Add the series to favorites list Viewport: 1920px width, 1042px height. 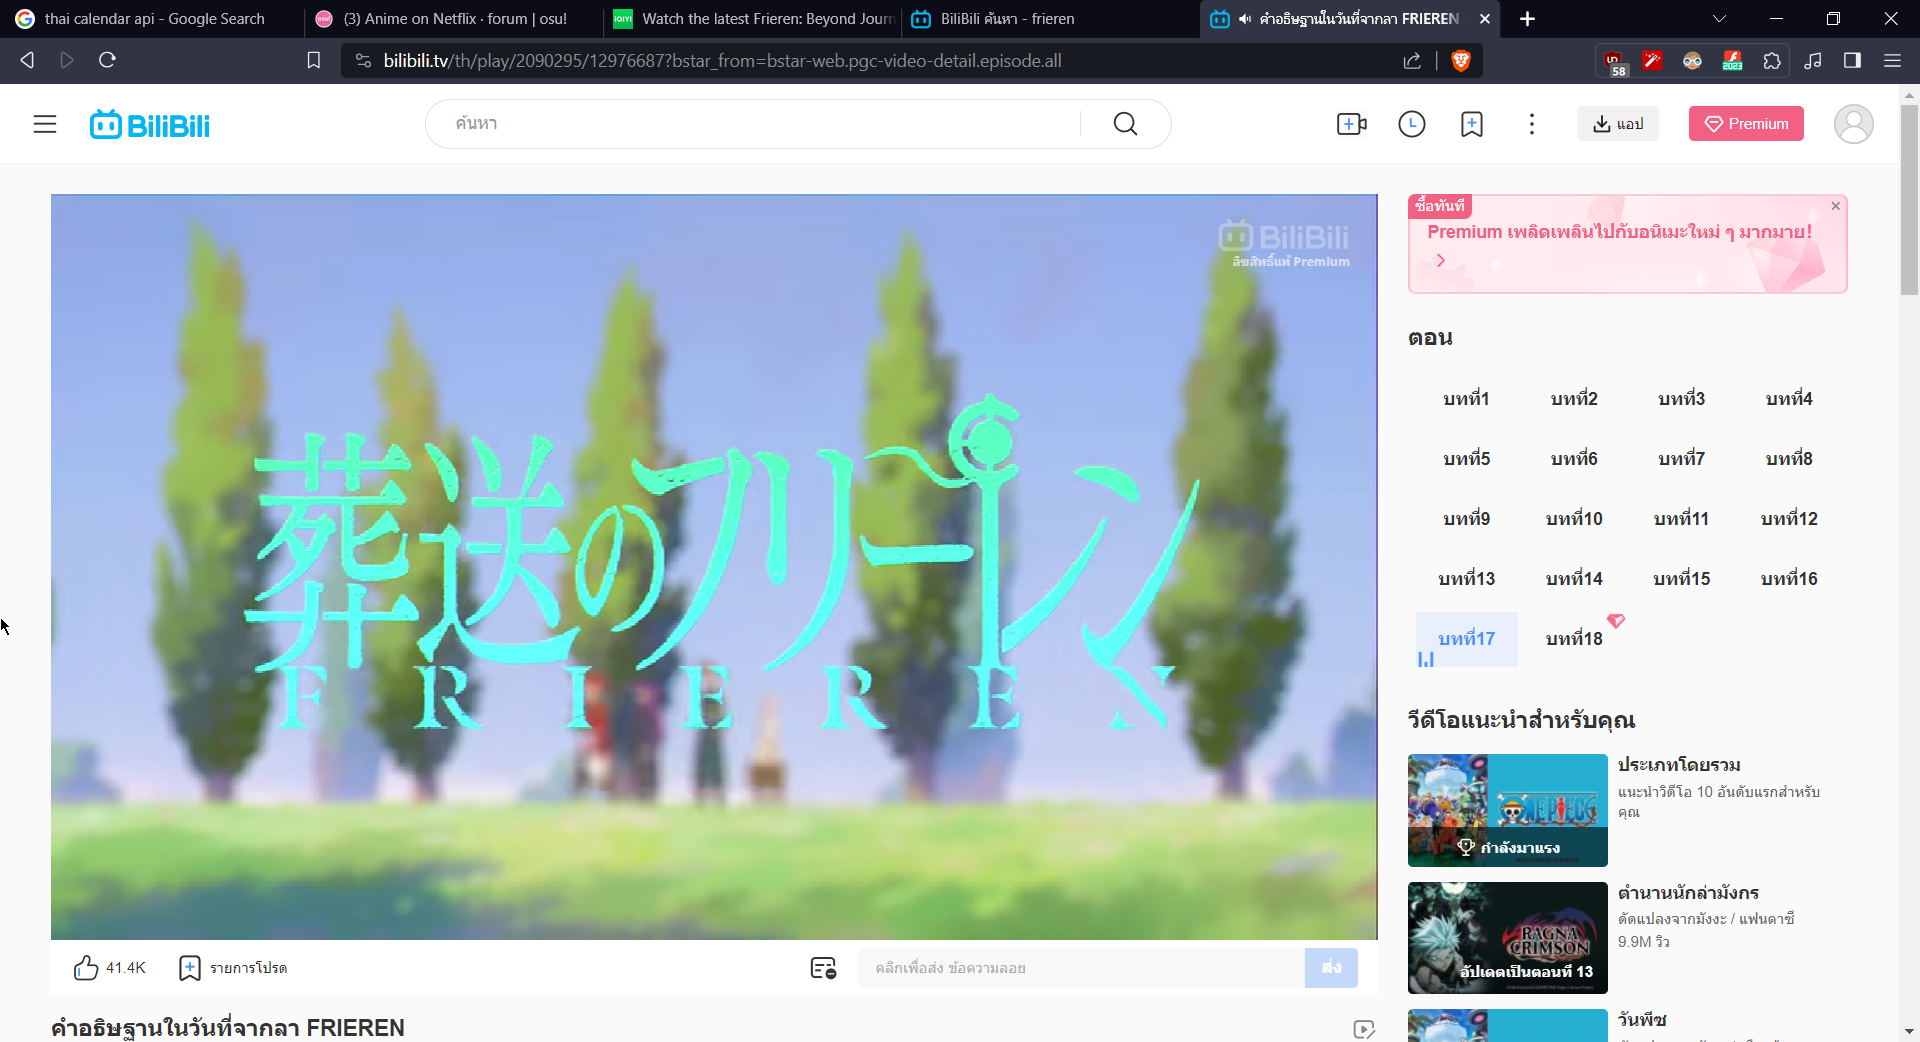233,968
